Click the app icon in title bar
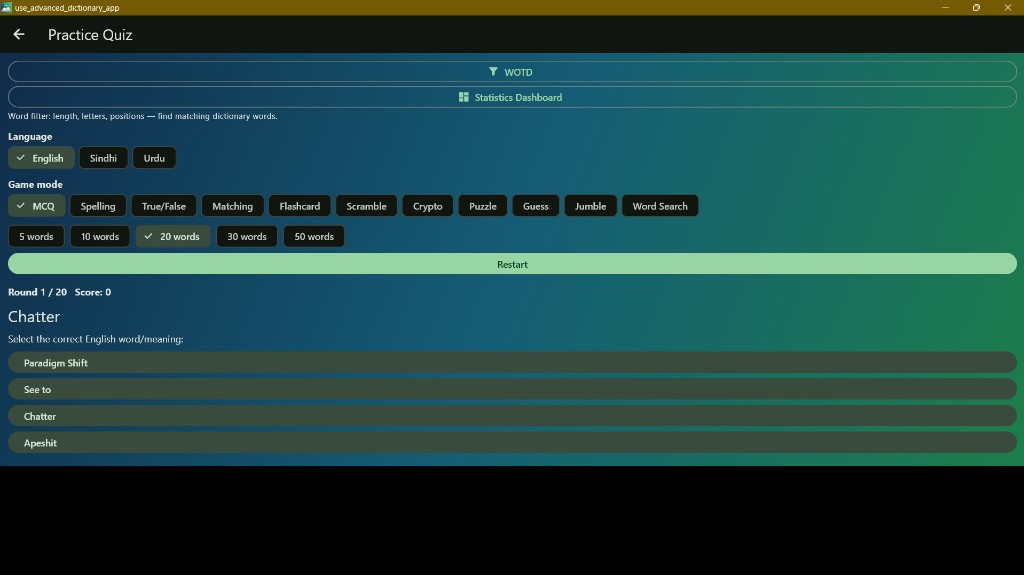Screen dimensions: 1024x575 point(7,7)
